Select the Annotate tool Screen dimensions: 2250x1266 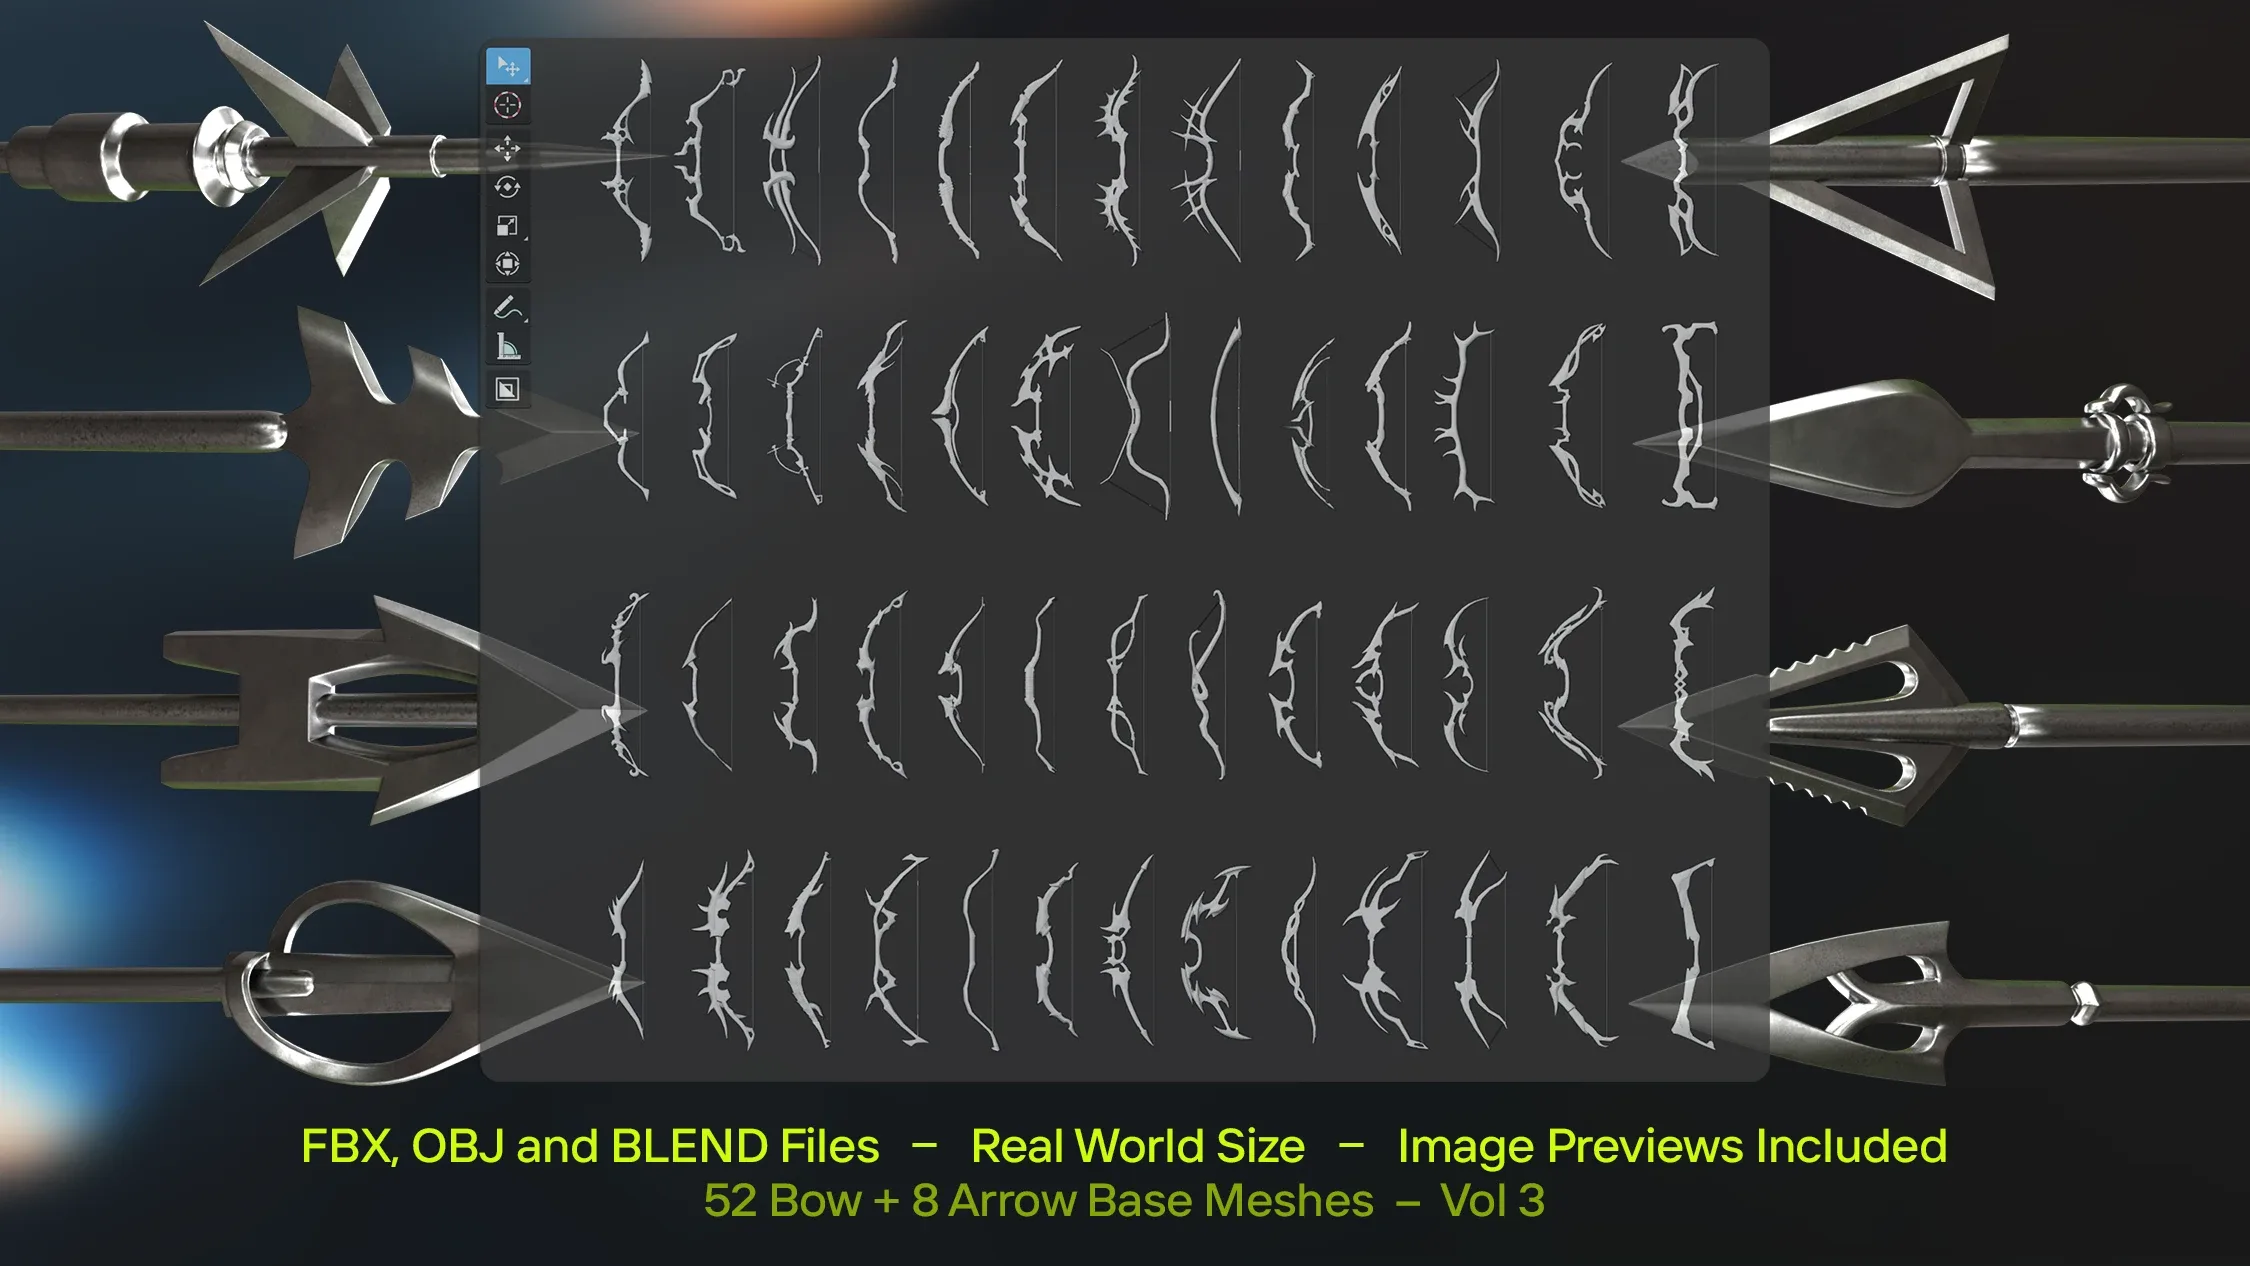[507, 307]
